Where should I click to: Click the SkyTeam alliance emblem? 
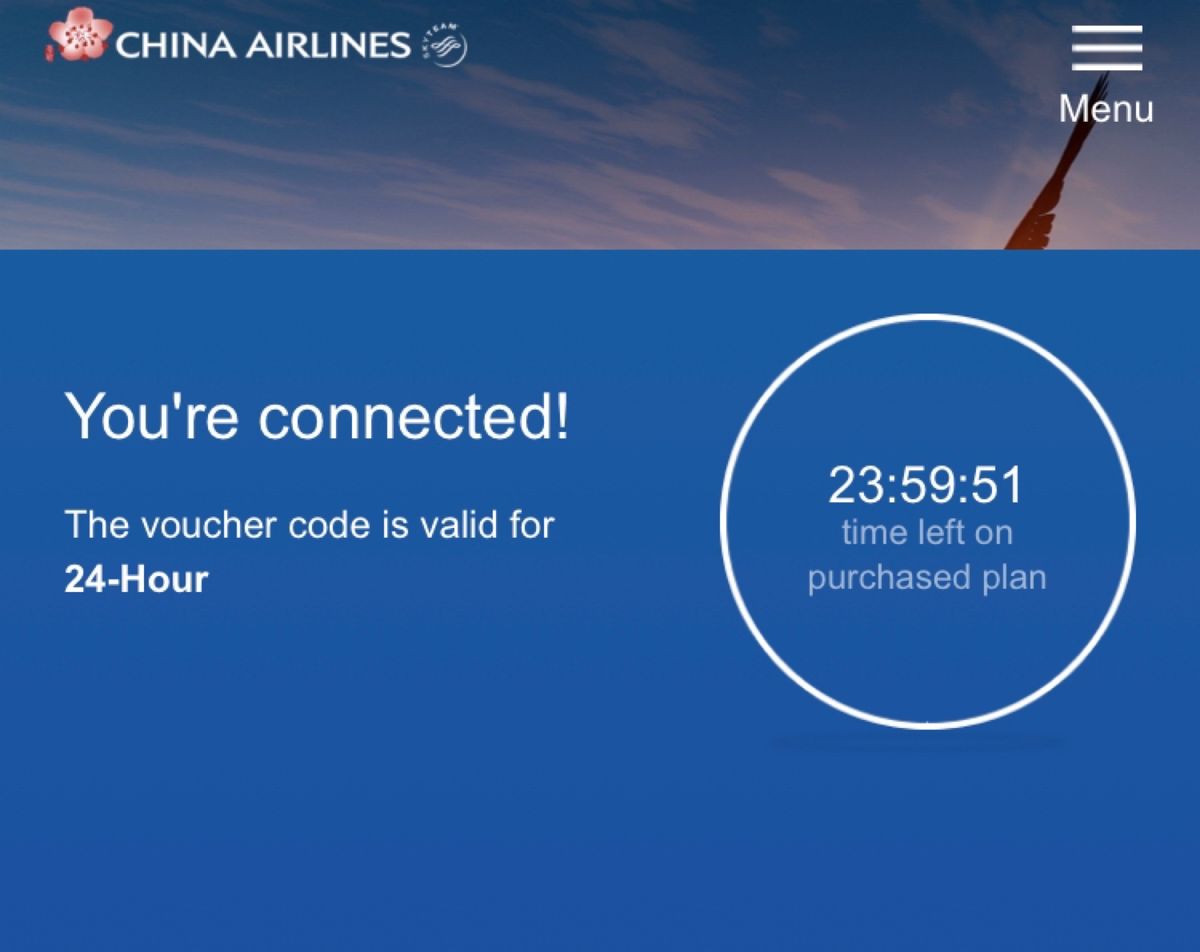coord(447,46)
